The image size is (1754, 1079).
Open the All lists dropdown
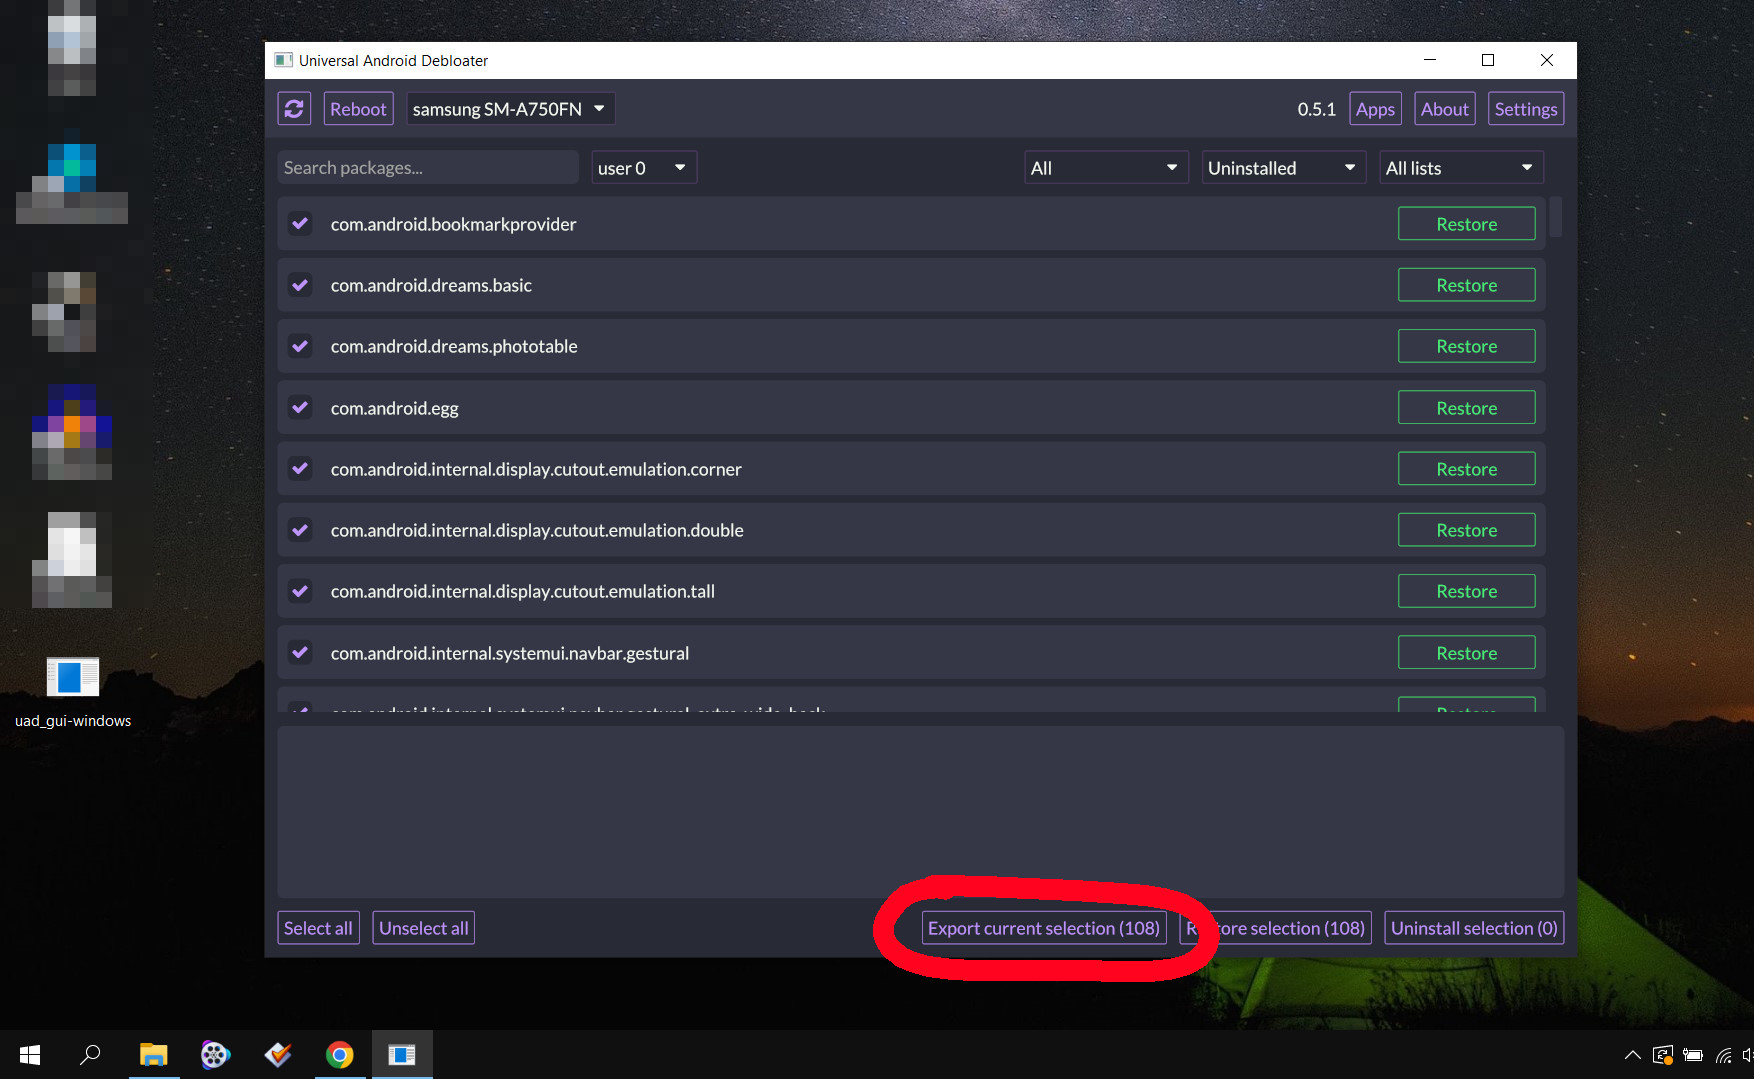1460,167
